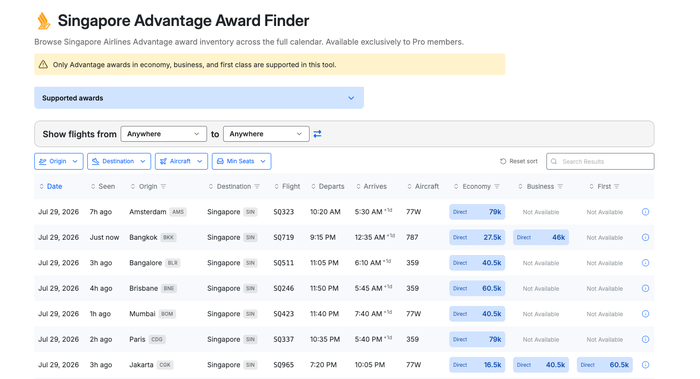Select the 40.5k Business award for Jakarta
This screenshot has width=700, height=379.
click(541, 365)
